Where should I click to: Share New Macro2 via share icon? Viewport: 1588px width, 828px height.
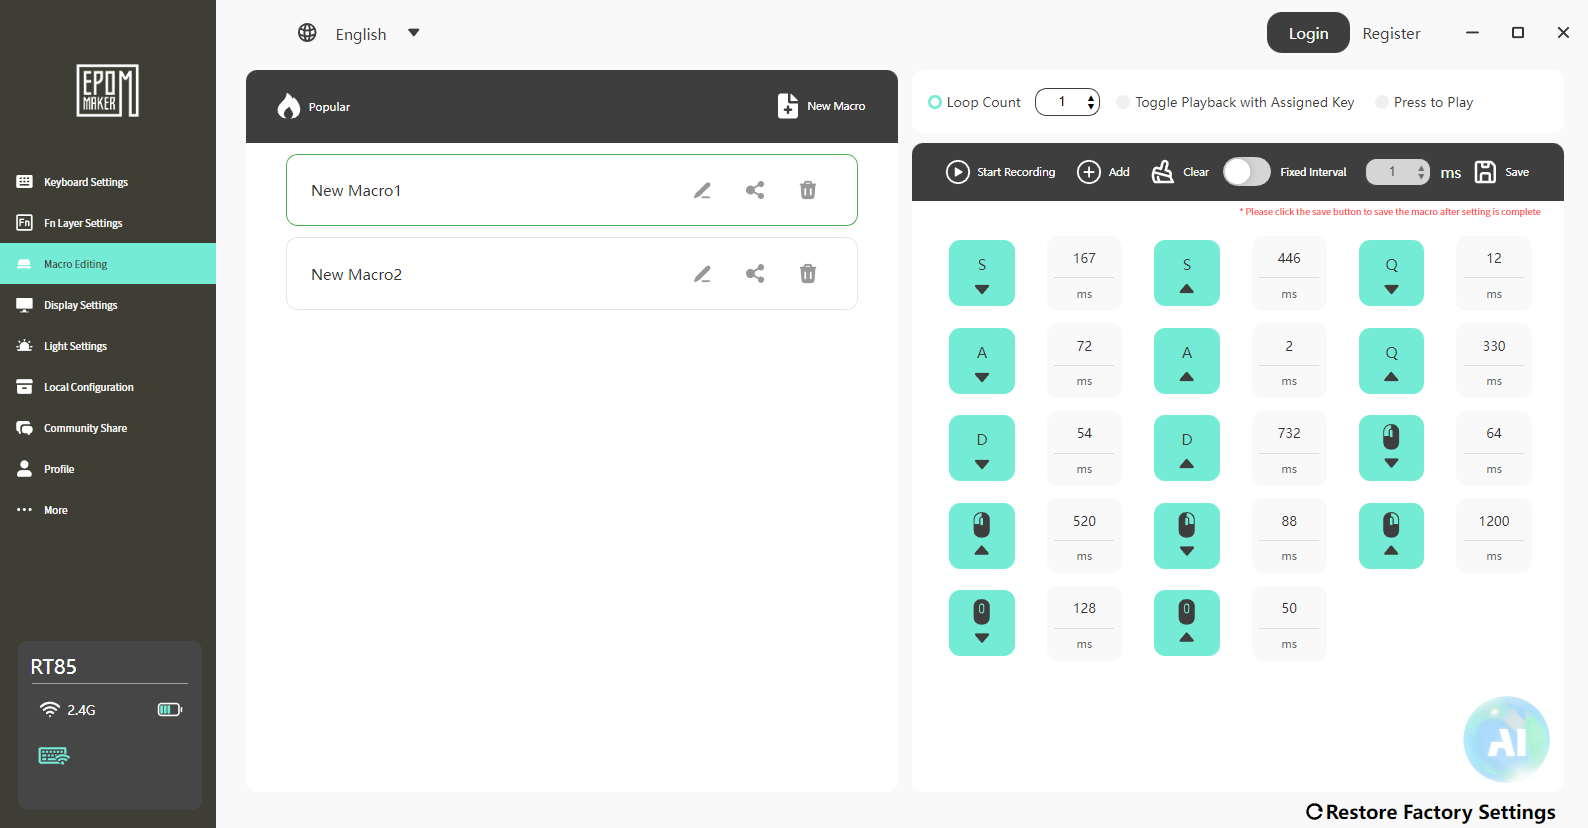(x=755, y=274)
